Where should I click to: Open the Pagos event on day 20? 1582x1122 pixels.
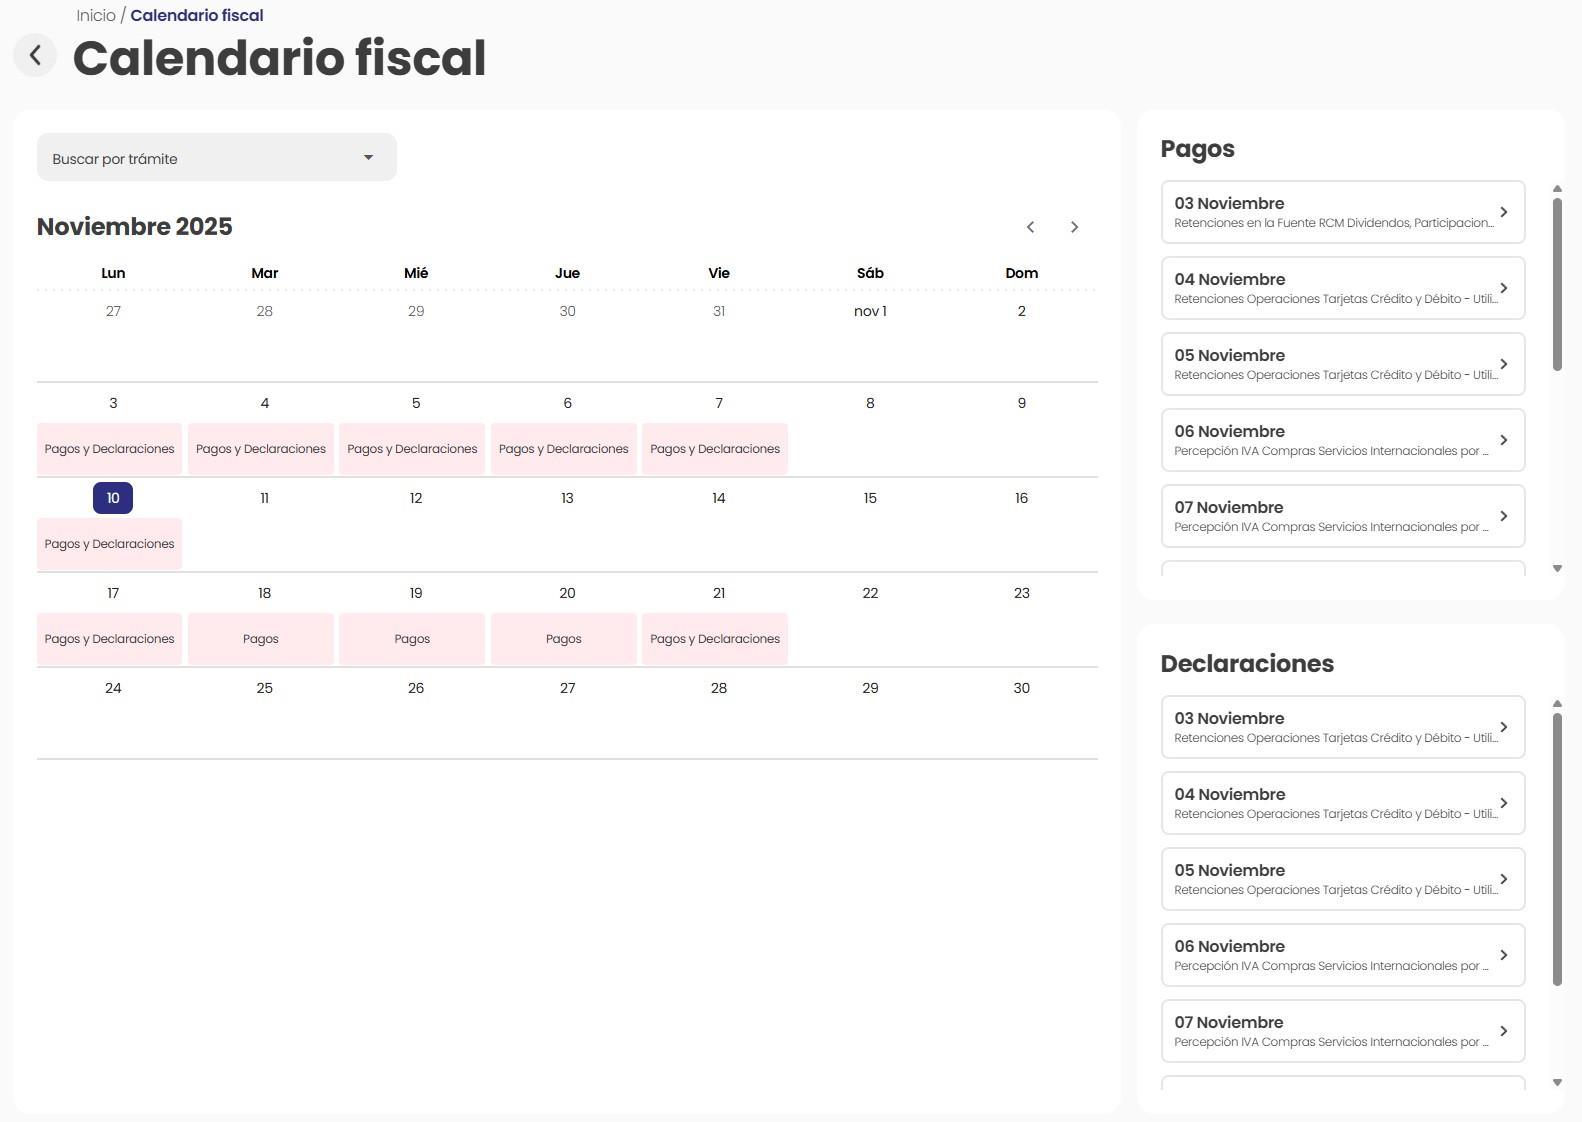pyautogui.click(x=564, y=639)
